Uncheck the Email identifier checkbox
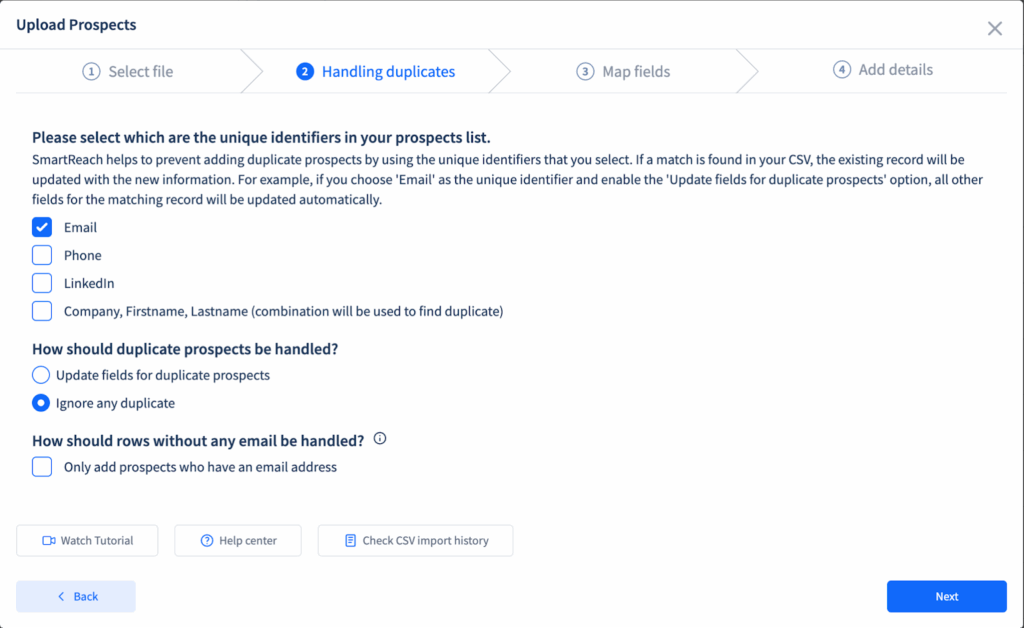This screenshot has height=628, width=1024. (42, 227)
